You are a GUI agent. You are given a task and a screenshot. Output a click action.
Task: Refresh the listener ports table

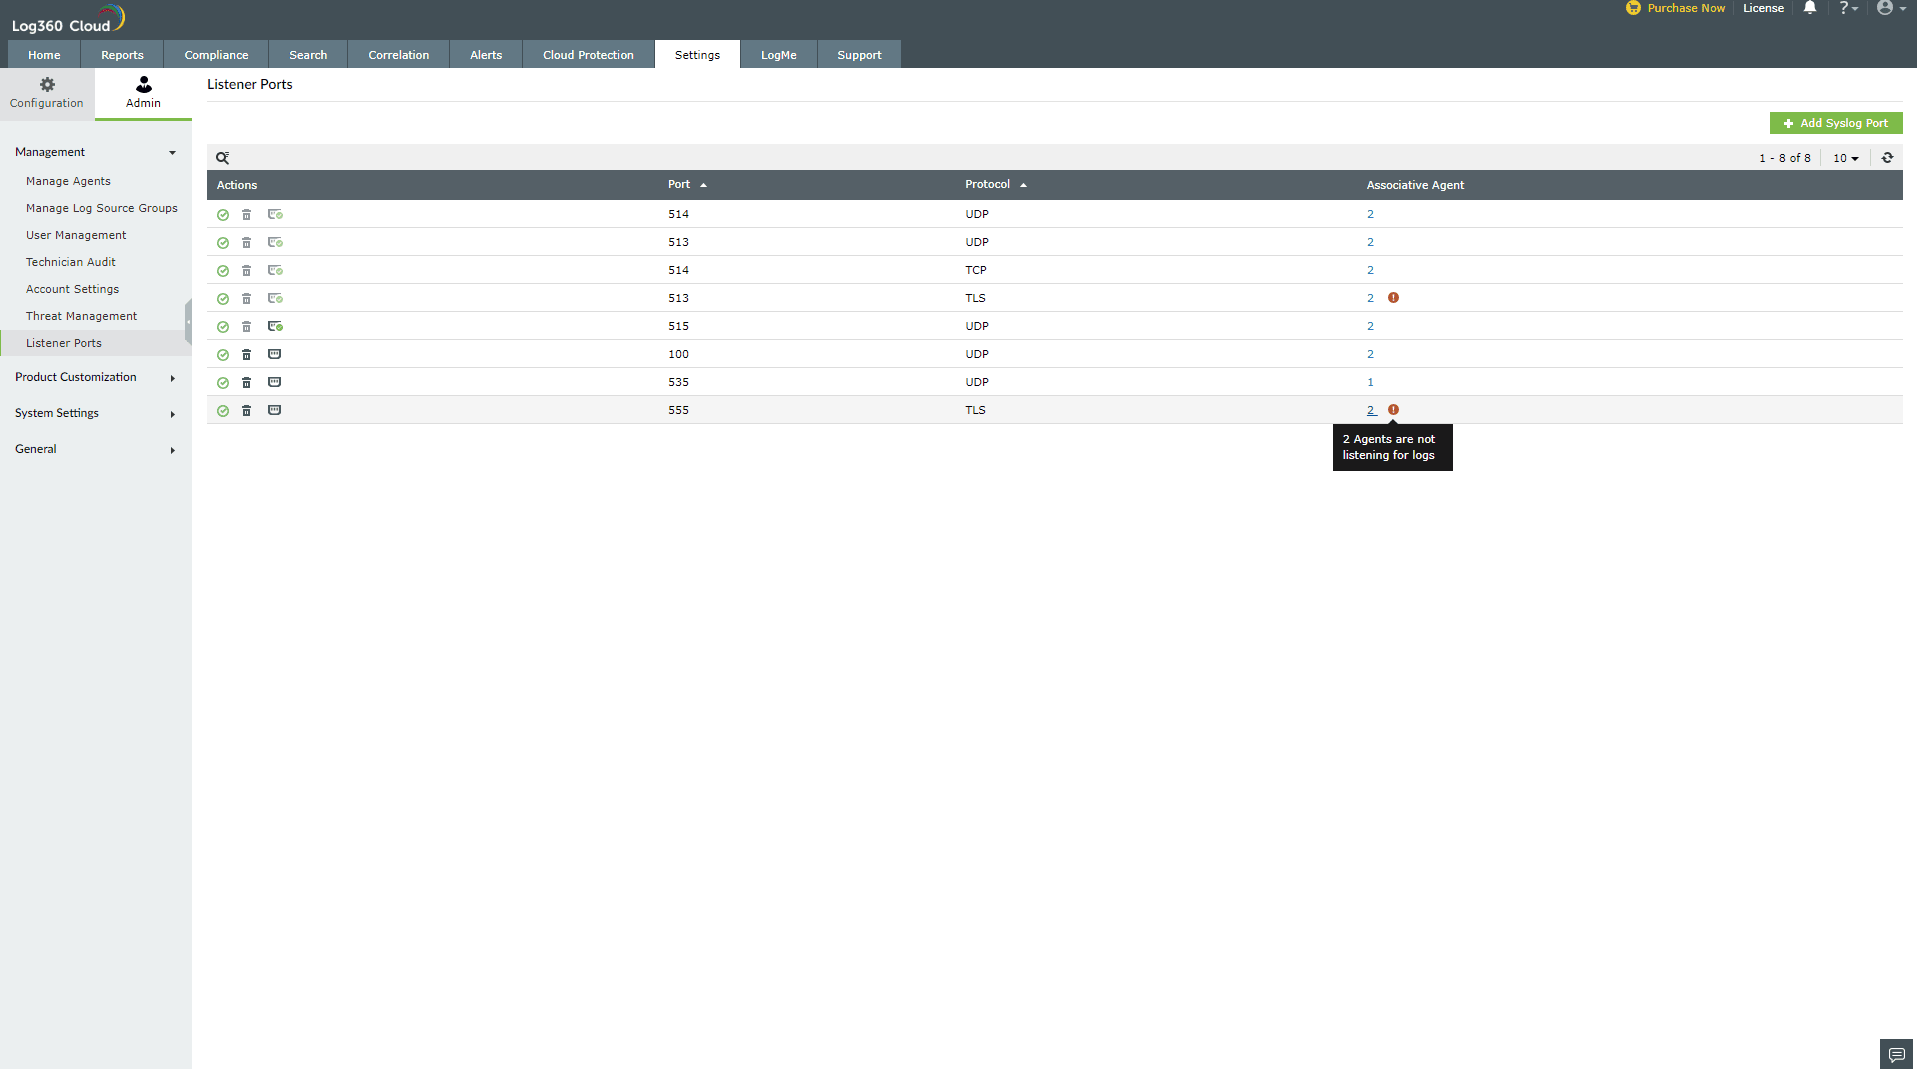1887,158
